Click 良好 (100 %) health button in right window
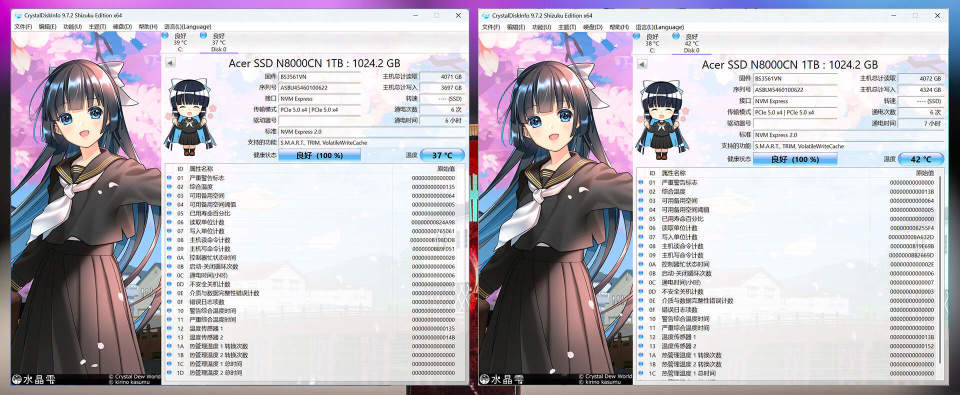The width and height of the screenshot is (960, 395). [x=794, y=159]
